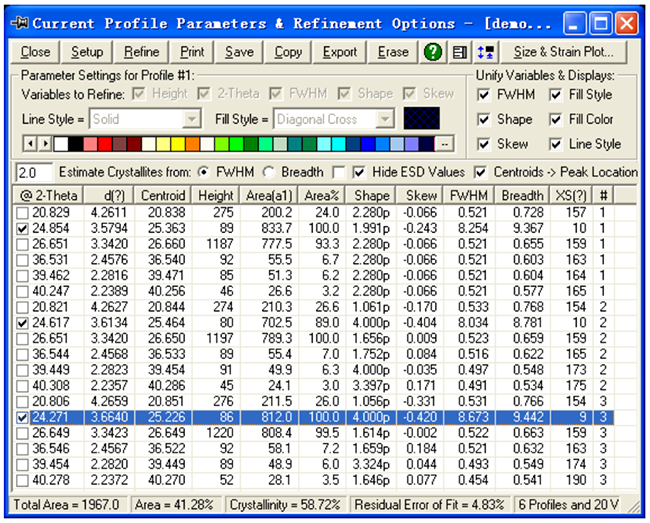The image size is (650, 523).
Task: Click the Skew column header
Action: click(420, 195)
